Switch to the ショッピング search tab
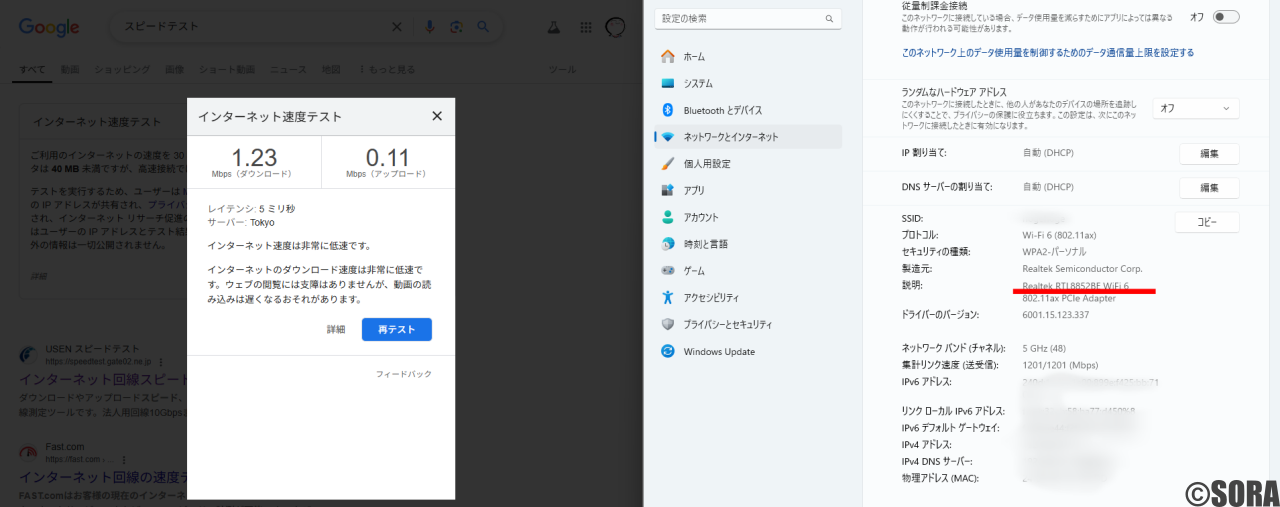The image size is (1280, 507). coord(122,69)
